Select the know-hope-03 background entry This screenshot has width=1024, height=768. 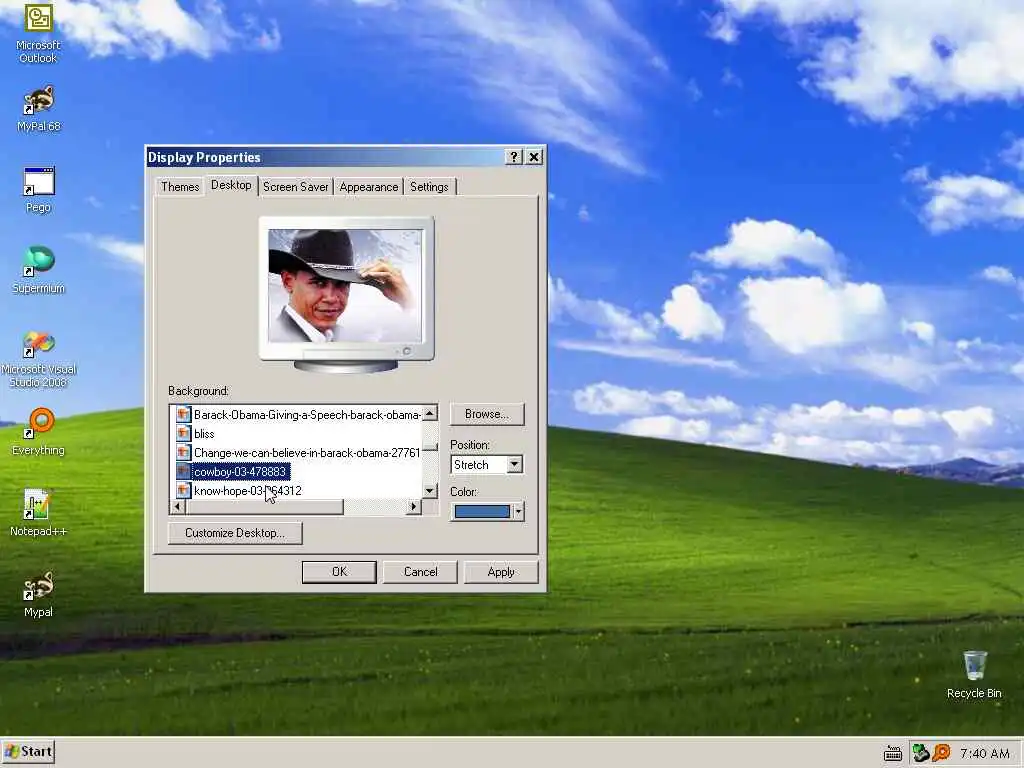248,490
